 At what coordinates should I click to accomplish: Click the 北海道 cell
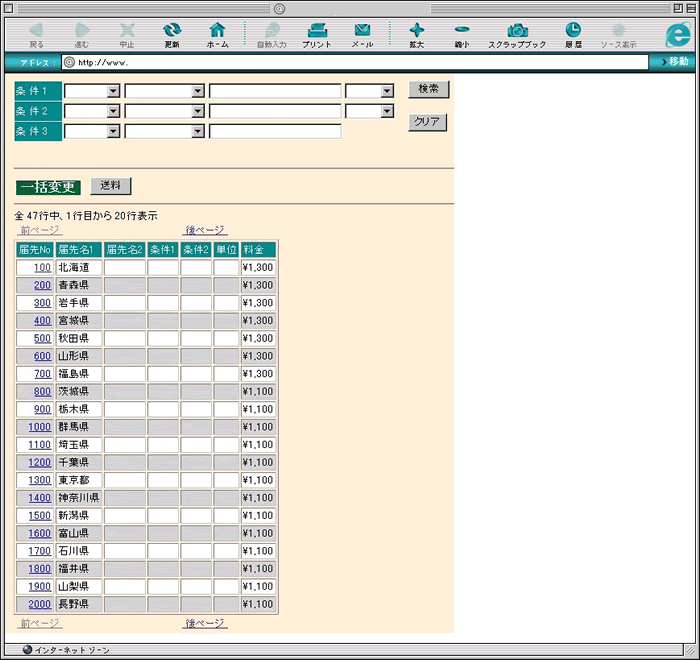[x=79, y=267]
